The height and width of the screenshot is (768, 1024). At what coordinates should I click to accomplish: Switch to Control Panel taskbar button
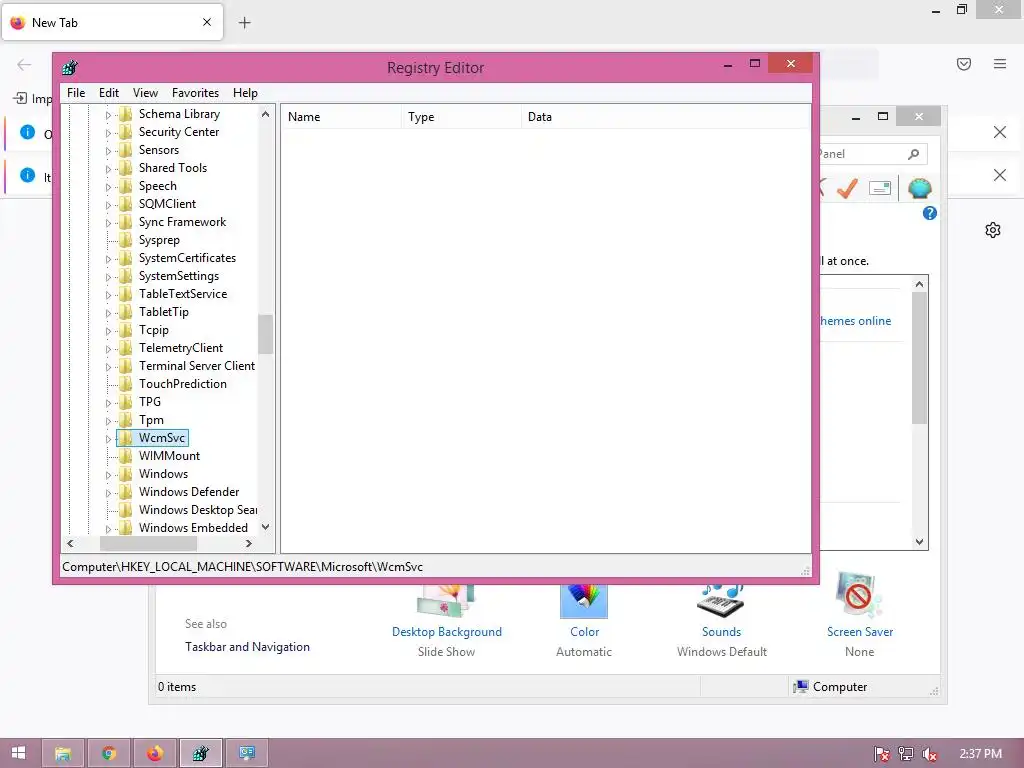[247, 753]
